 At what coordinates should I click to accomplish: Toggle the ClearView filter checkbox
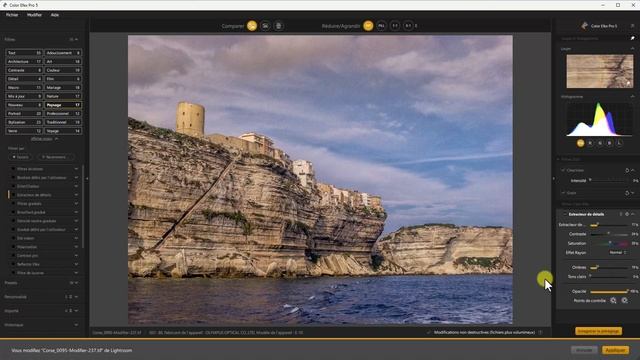point(563,170)
